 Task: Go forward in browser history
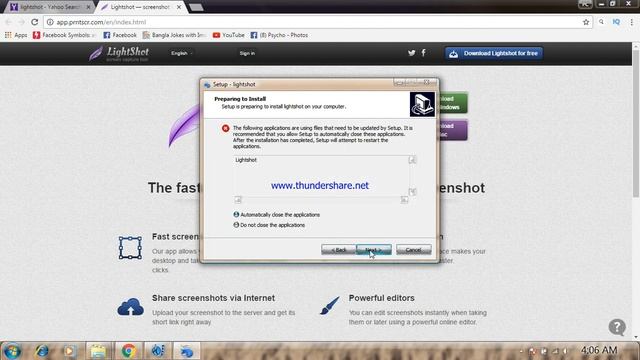point(21,22)
